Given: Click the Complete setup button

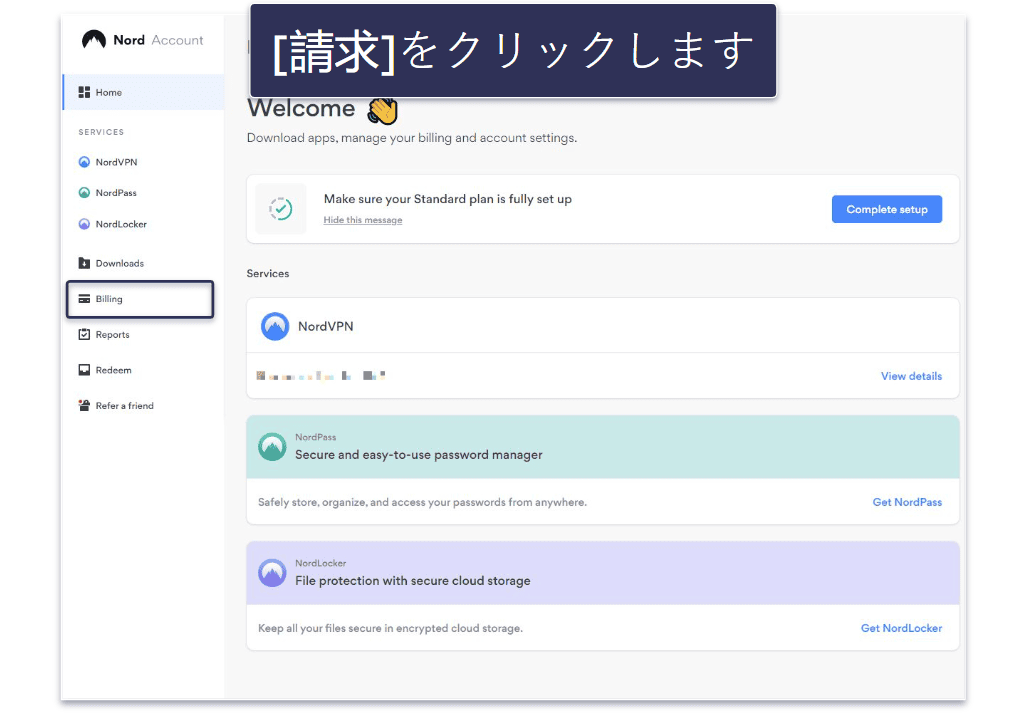Looking at the screenshot, I should [x=887, y=210].
